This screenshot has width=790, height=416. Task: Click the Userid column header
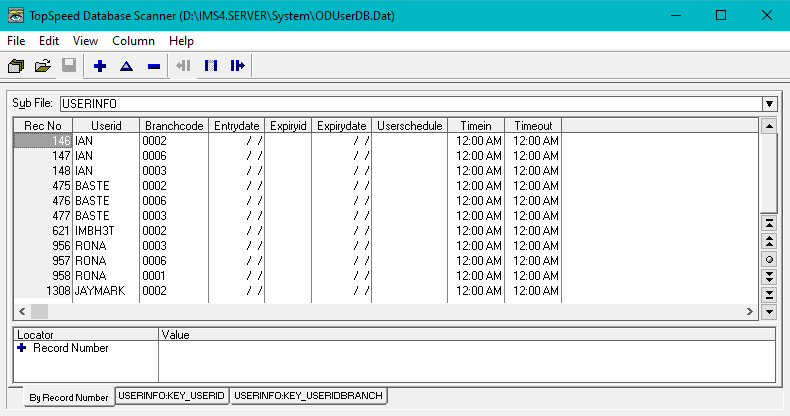click(105, 126)
